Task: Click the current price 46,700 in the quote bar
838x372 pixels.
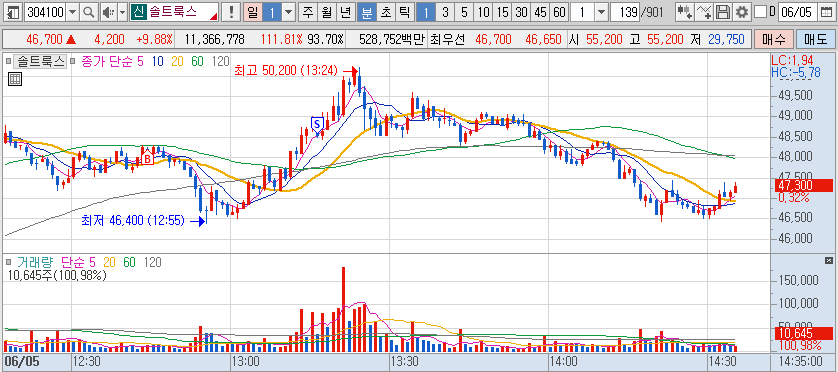Action: pos(43,39)
